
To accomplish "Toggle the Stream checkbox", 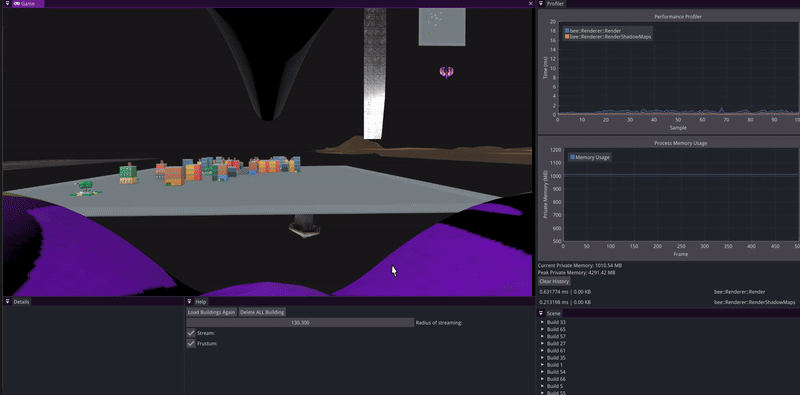I will [x=191, y=333].
